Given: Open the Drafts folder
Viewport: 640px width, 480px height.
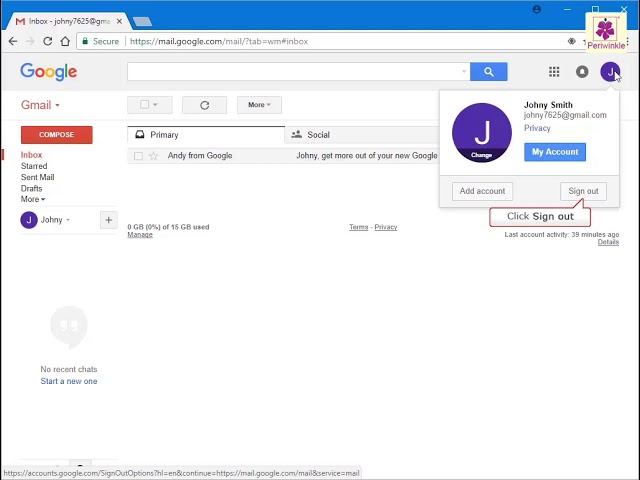Looking at the screenshot, I should (31, 188).
